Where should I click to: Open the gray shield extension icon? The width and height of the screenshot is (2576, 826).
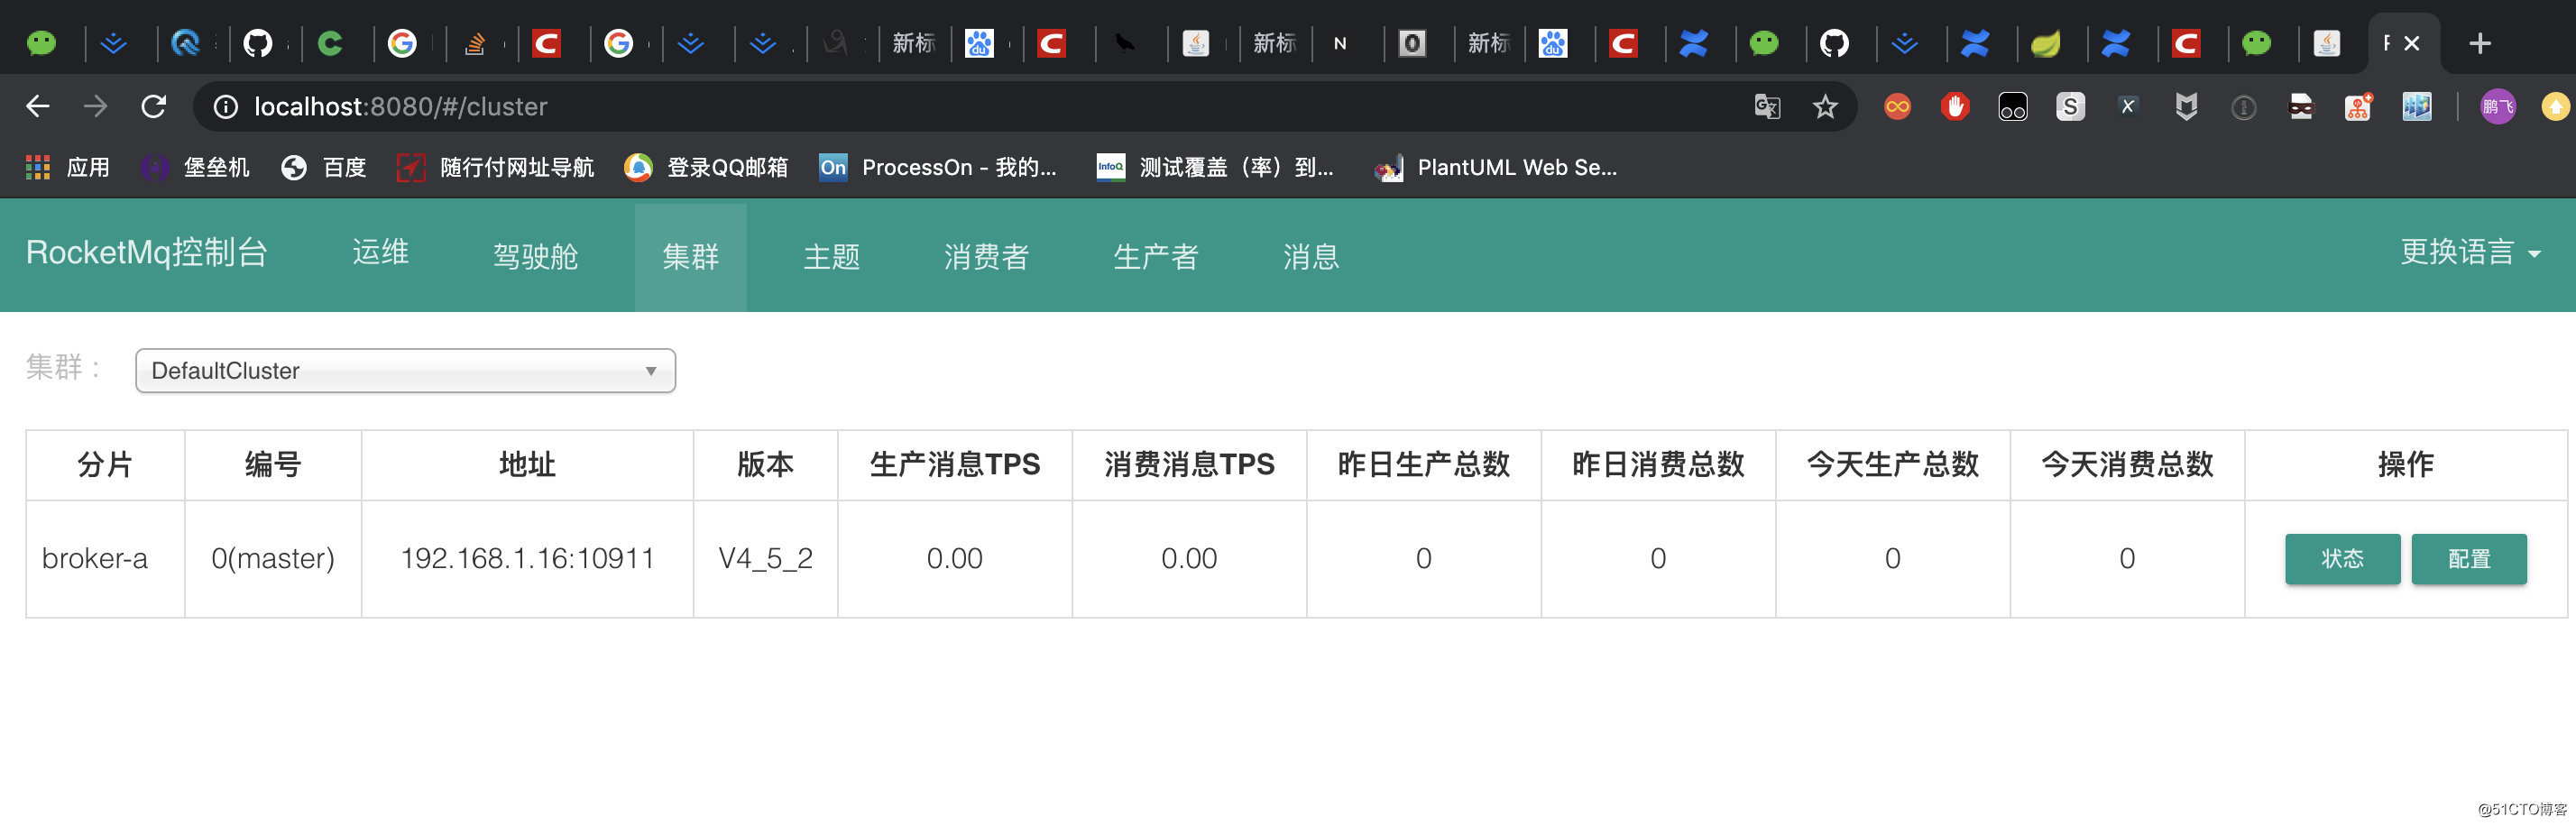pyautogui.click(x=2186, y=107)
